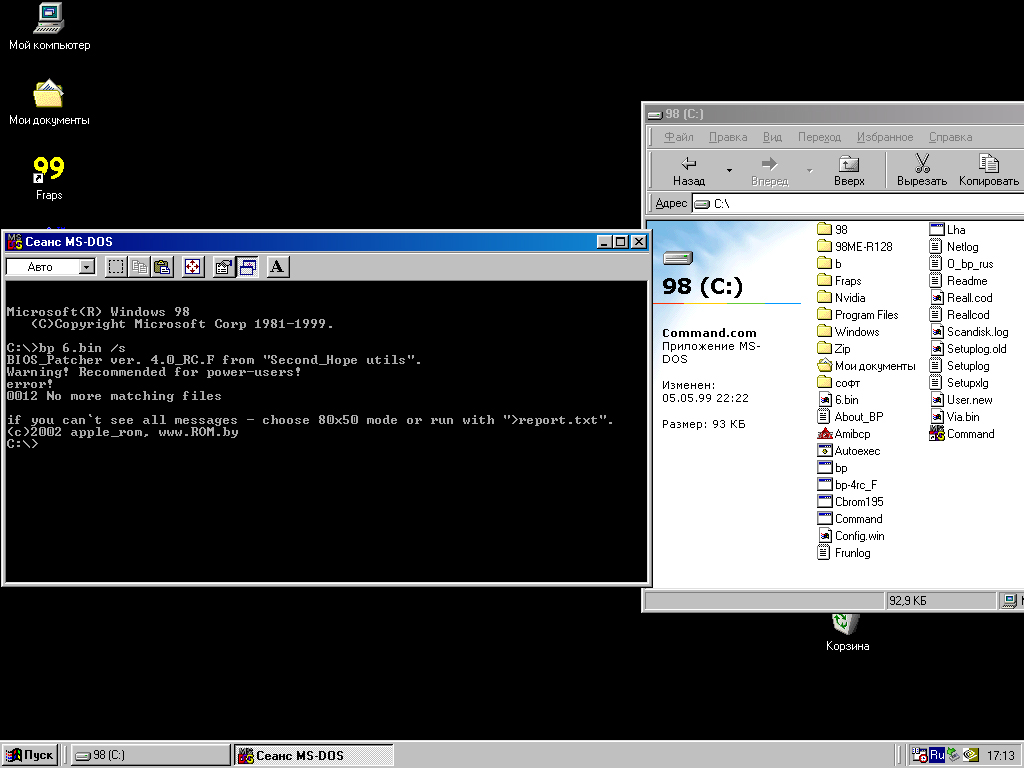Select the Fraps folder in Explorer

pos(839,281)
